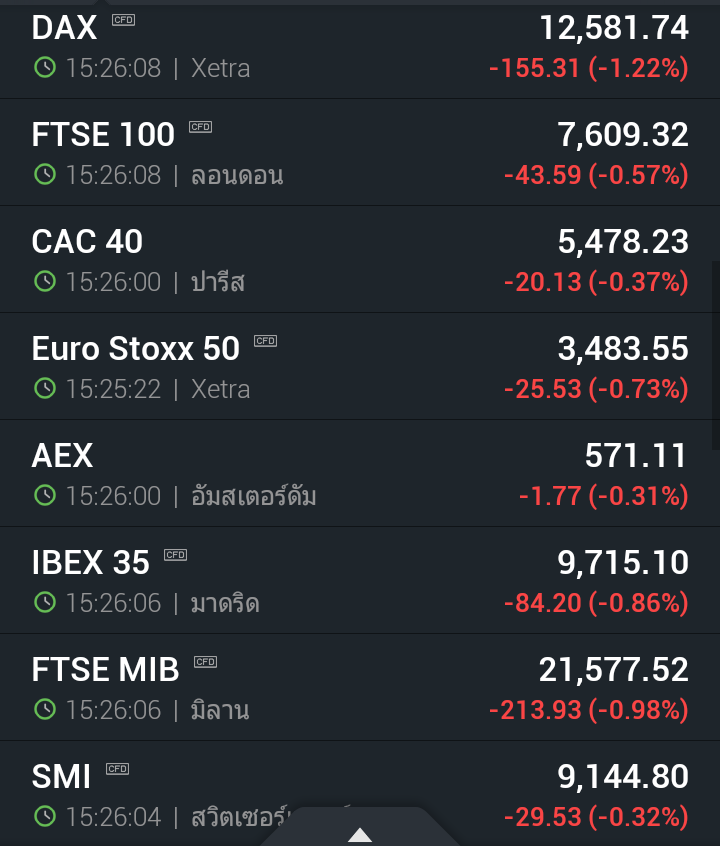Tap the FTSE MIB price 21,577.52
Image resolution: width=720 pixels, height=846 pixels.
614,669
